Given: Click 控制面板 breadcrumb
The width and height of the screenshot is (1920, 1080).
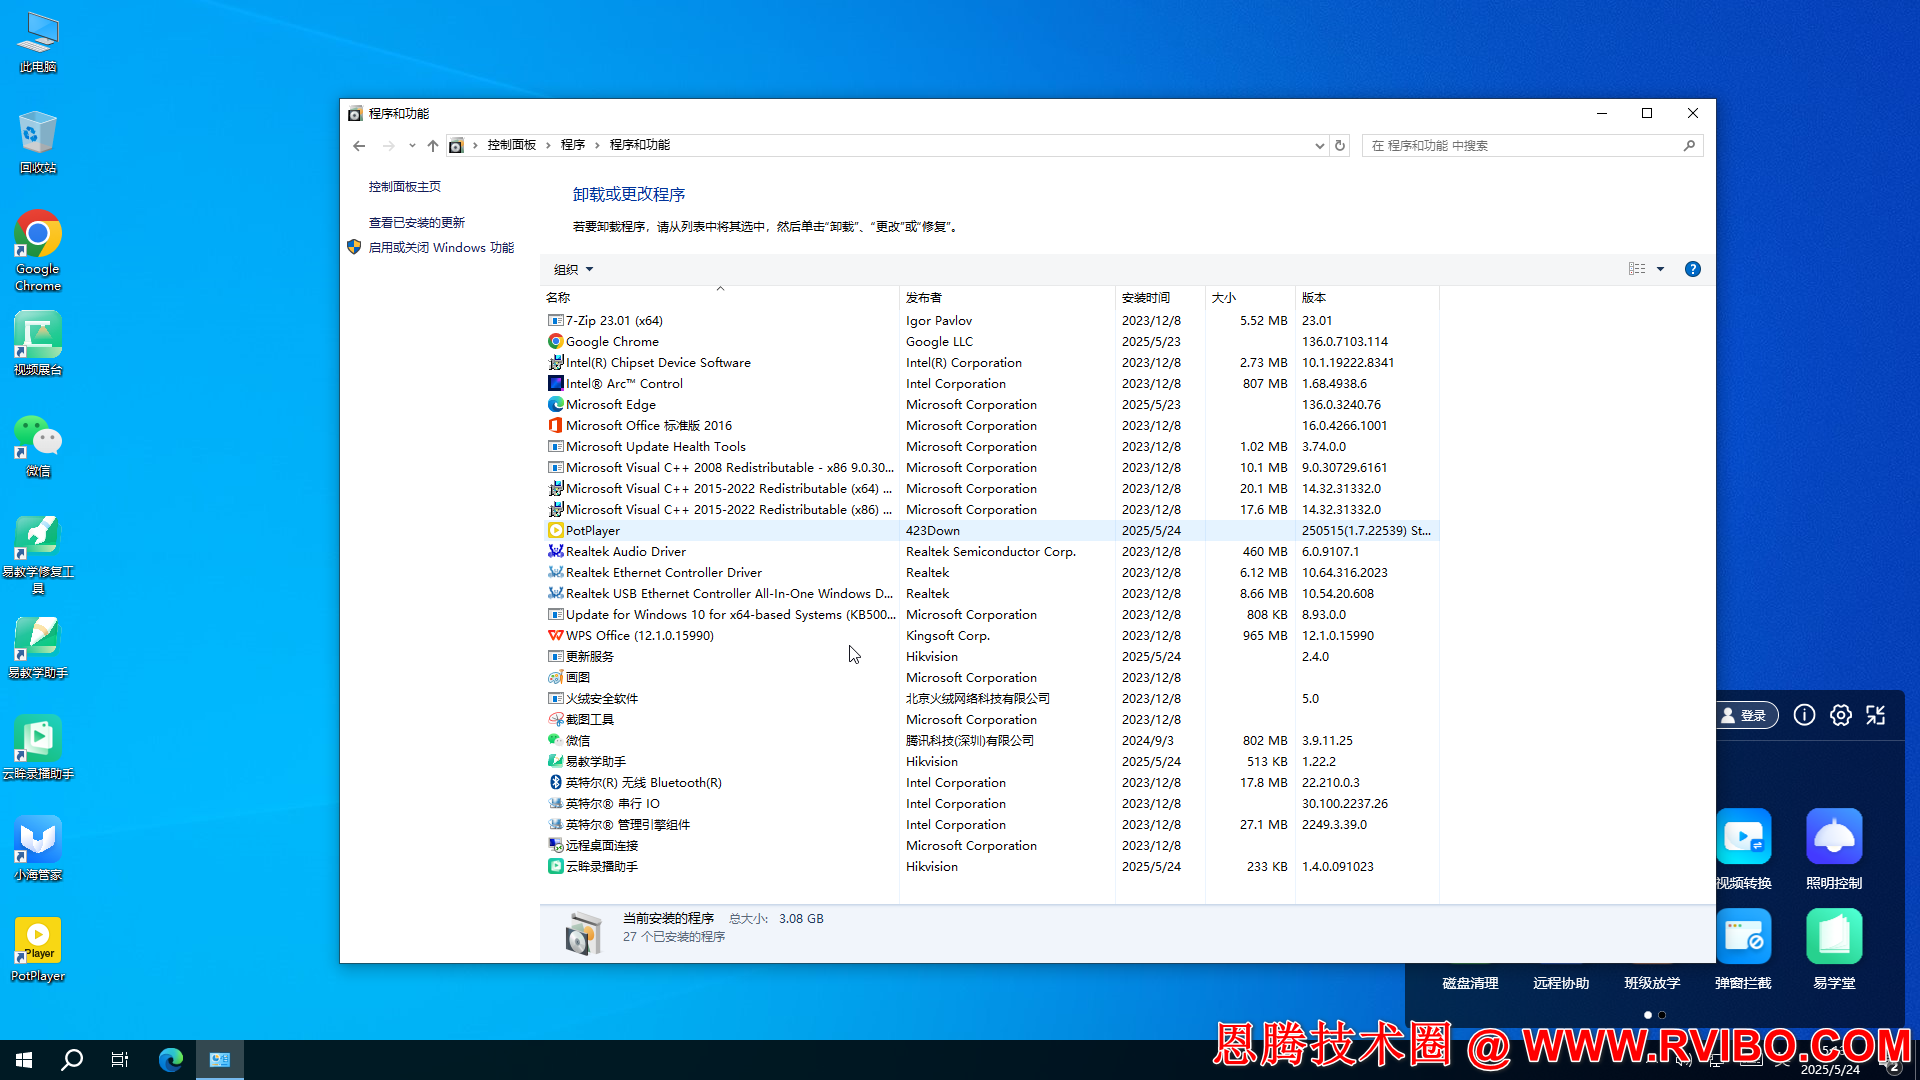Looking at the screenshot, I should [512, 145].
